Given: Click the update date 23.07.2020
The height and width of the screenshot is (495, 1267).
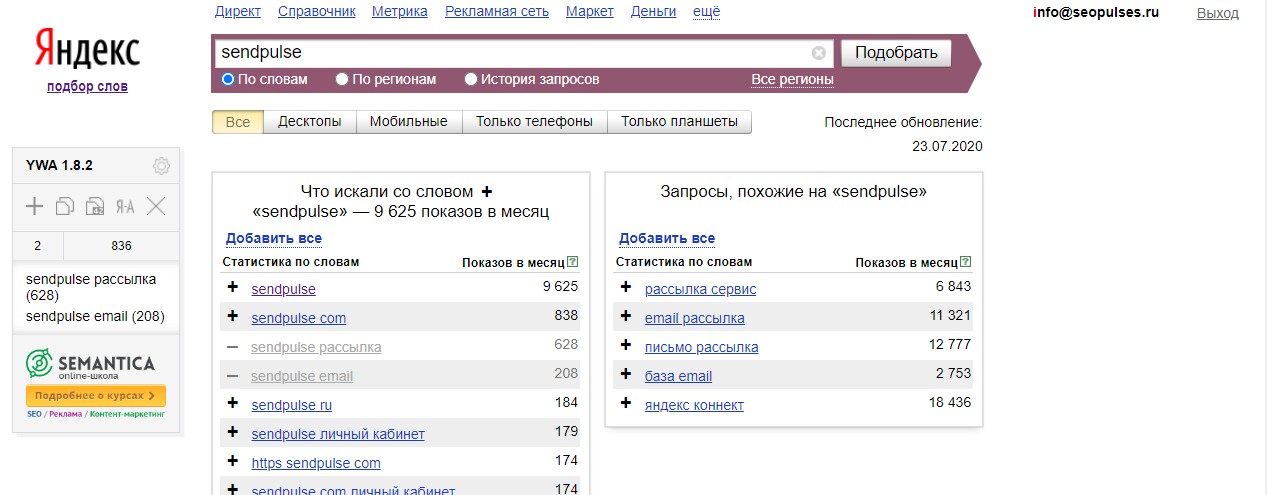Looking at the screenshot, I should 947,146.
